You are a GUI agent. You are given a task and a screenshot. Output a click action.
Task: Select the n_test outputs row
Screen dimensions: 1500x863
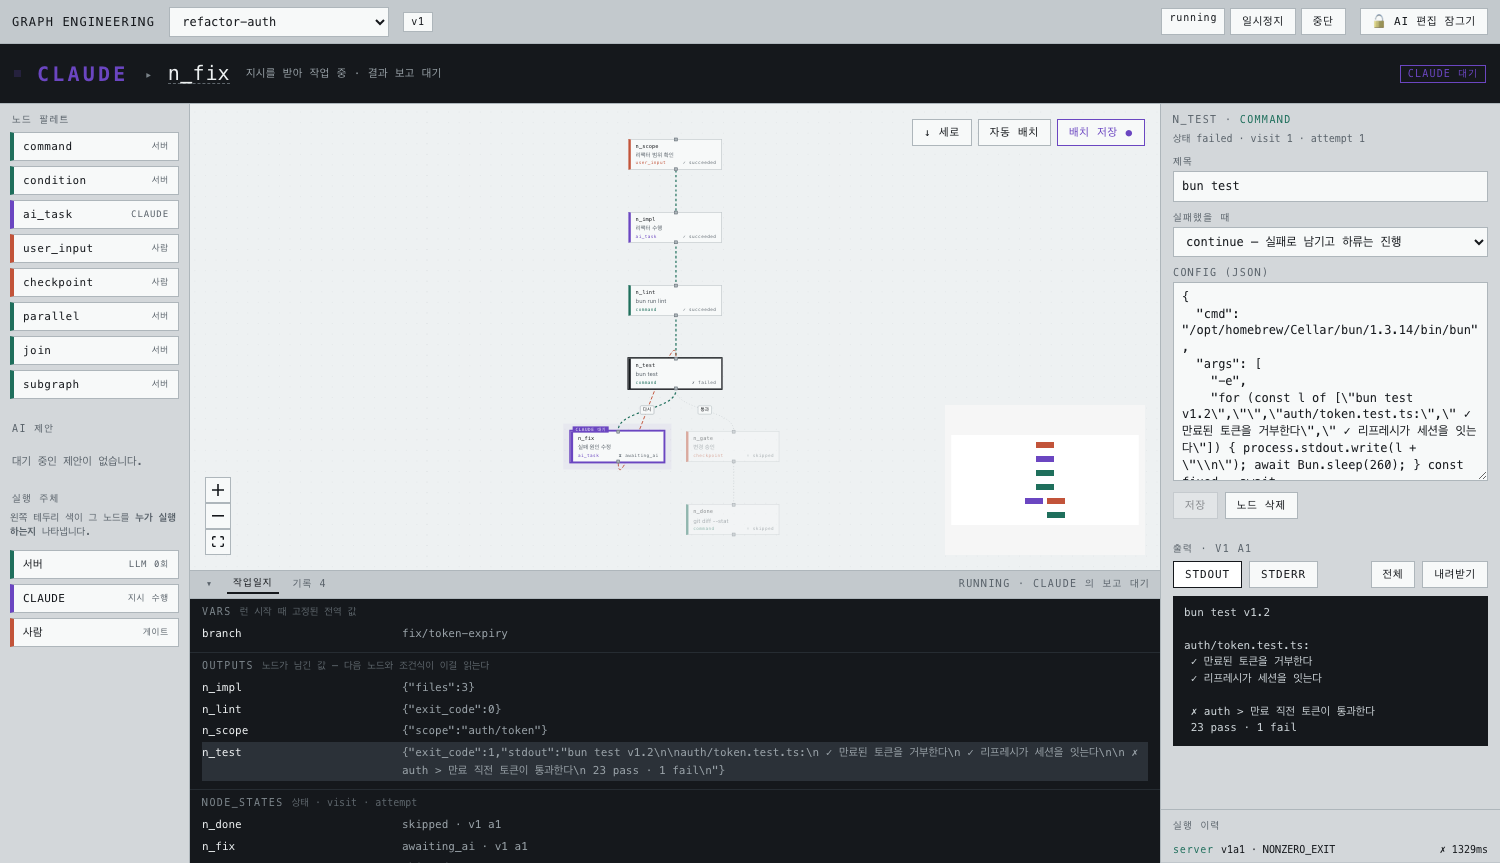coord(675,762)
